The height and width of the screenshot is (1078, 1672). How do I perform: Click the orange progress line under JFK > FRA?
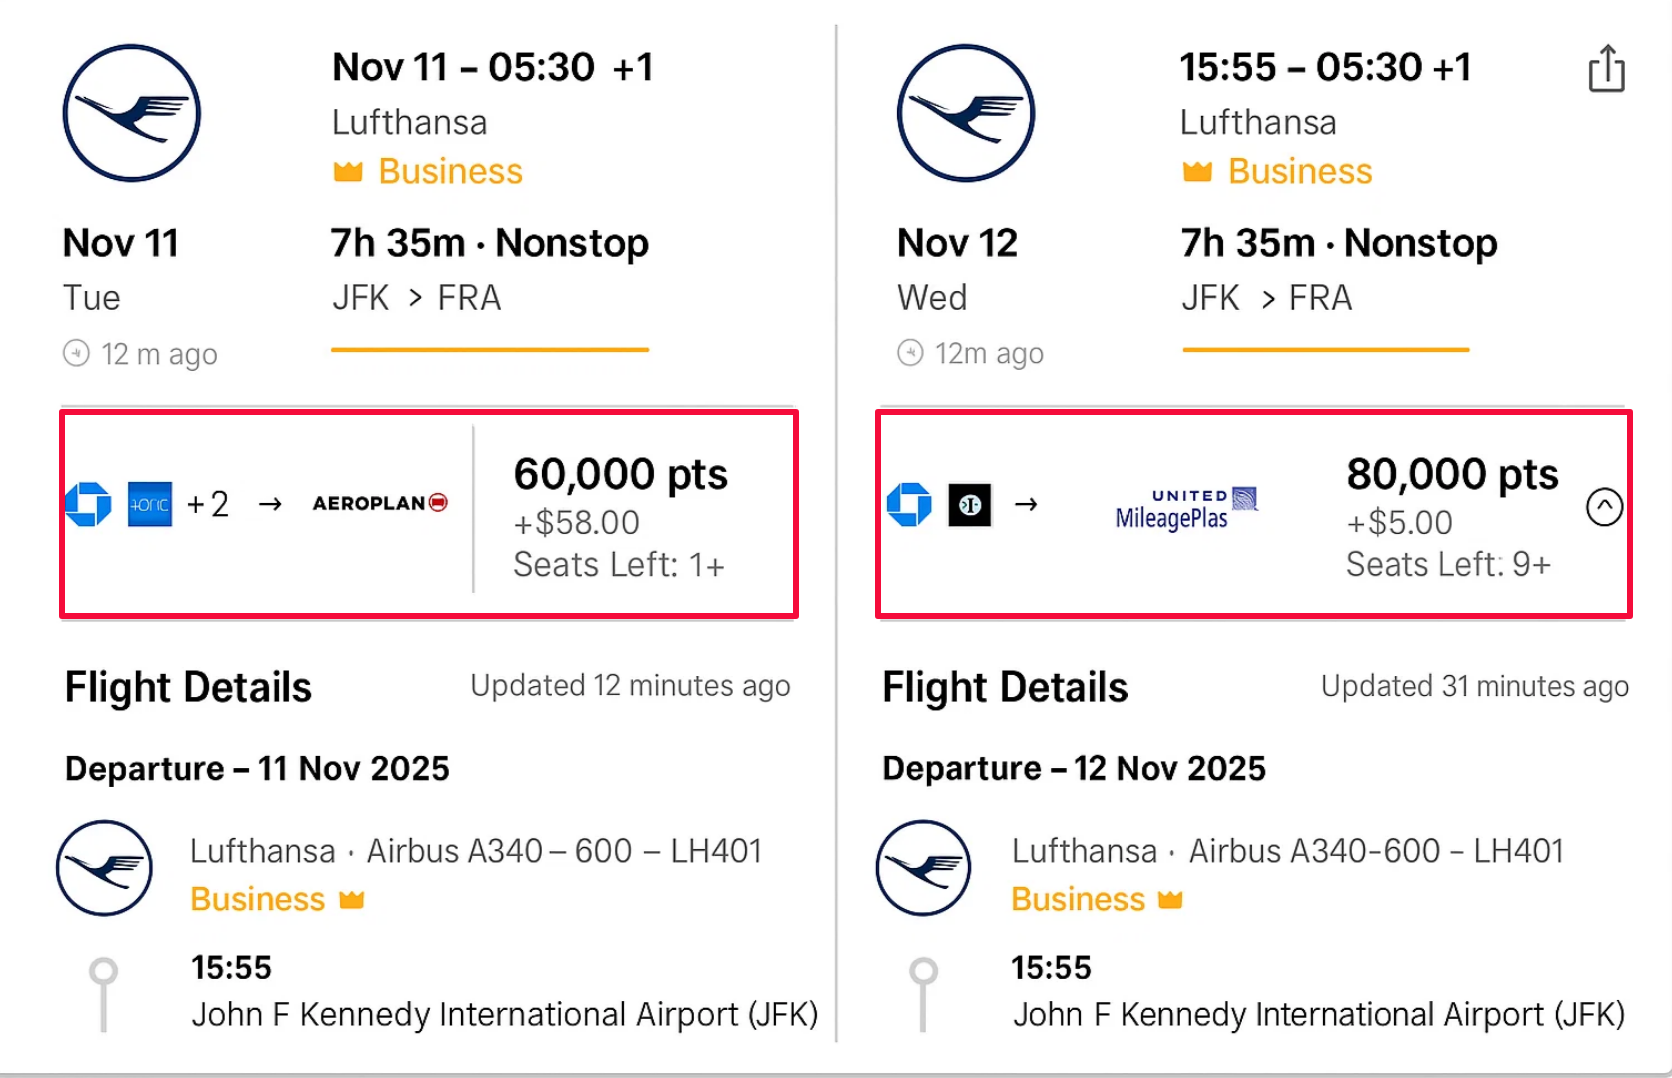(490, 350)
